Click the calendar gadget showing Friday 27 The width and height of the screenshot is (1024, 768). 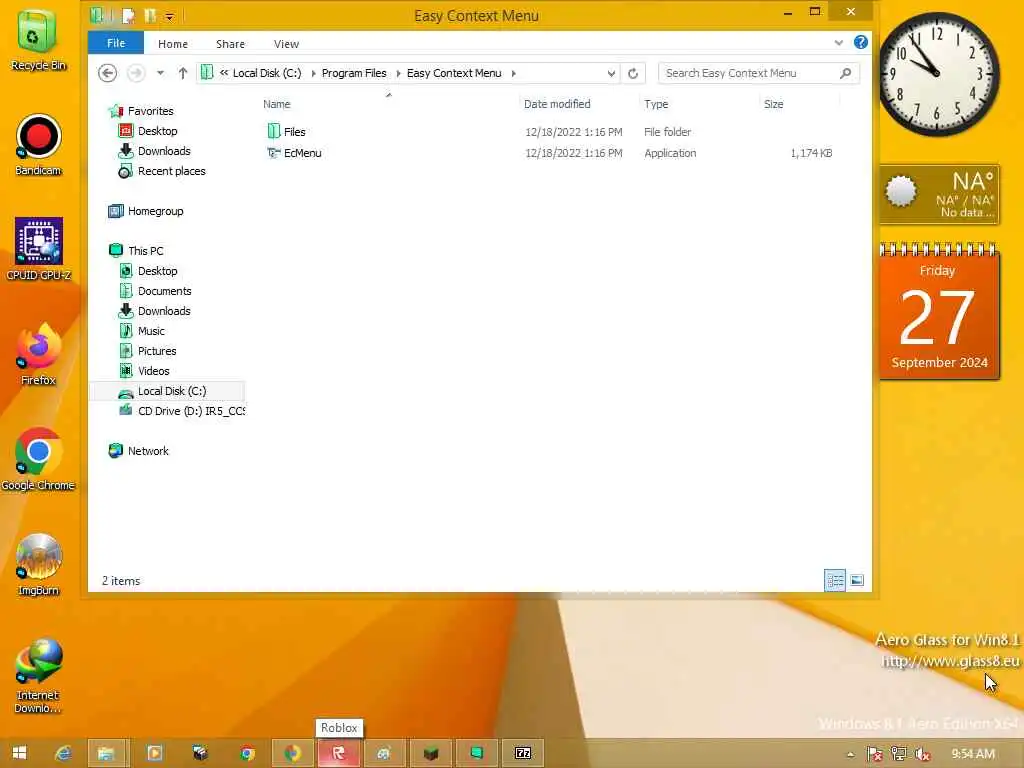tap(938, 312)
